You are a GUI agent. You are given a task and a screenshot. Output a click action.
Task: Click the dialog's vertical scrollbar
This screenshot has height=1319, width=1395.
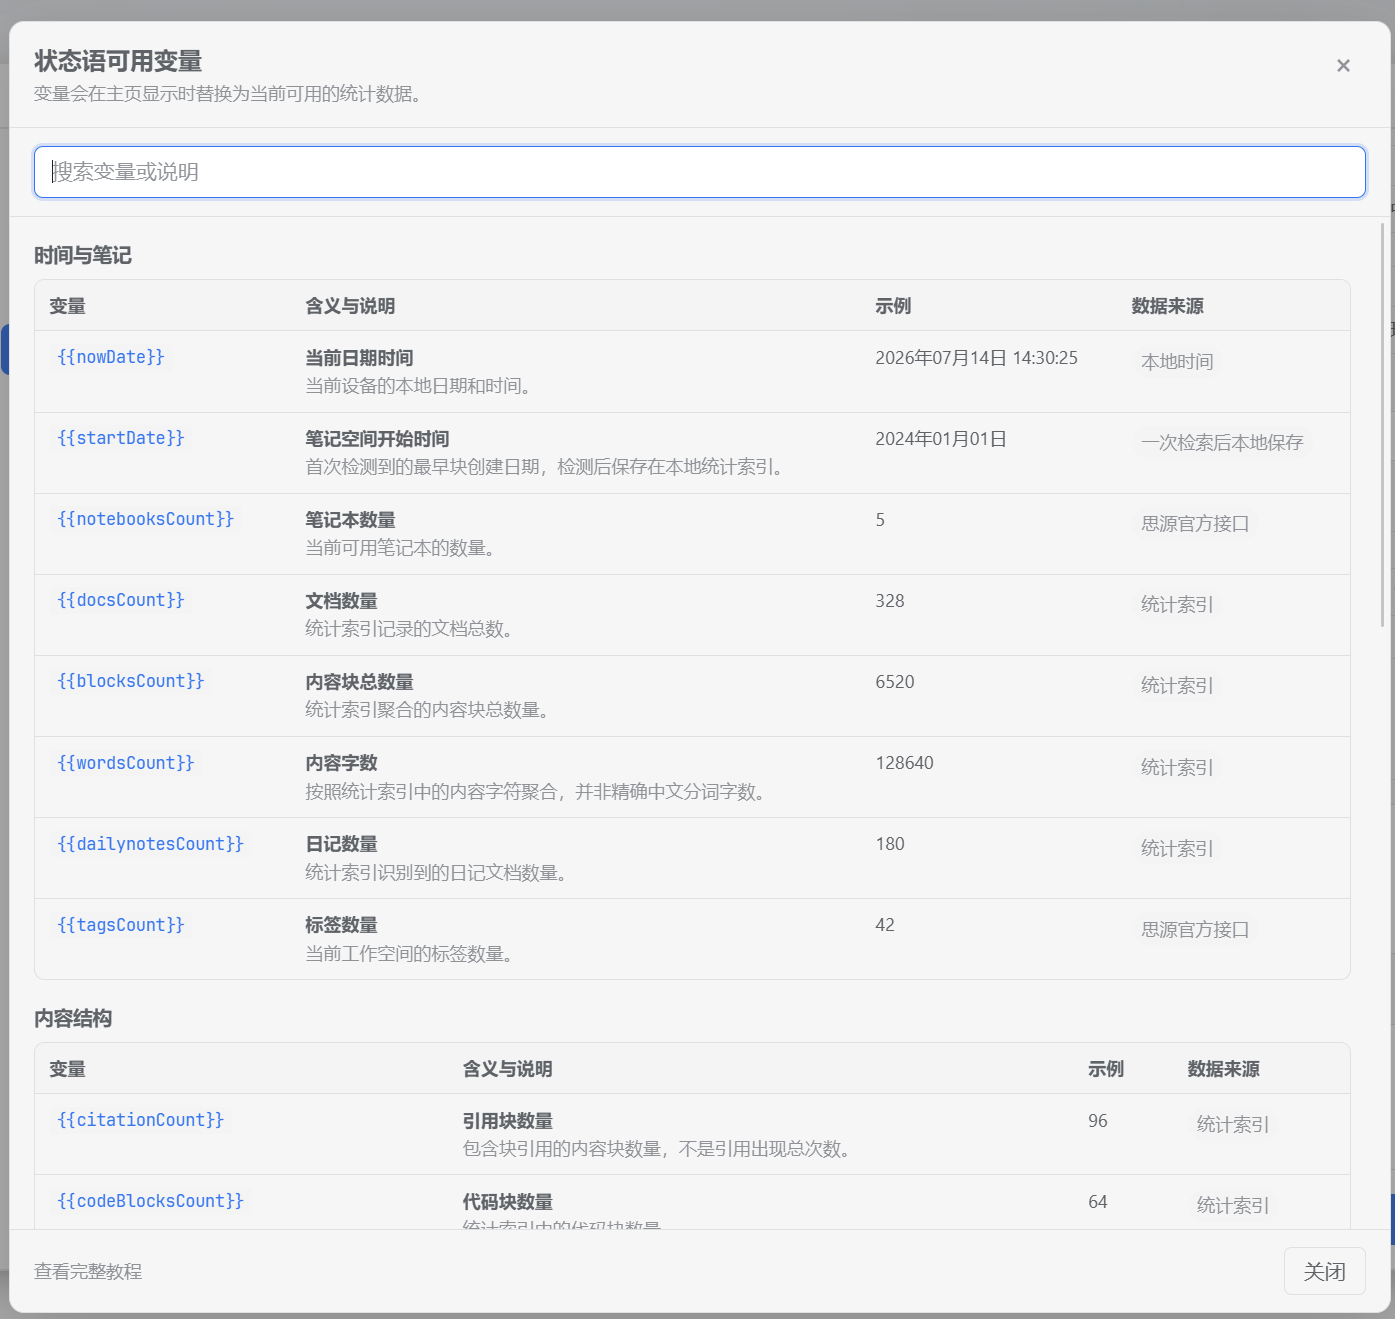[1383, 425]
